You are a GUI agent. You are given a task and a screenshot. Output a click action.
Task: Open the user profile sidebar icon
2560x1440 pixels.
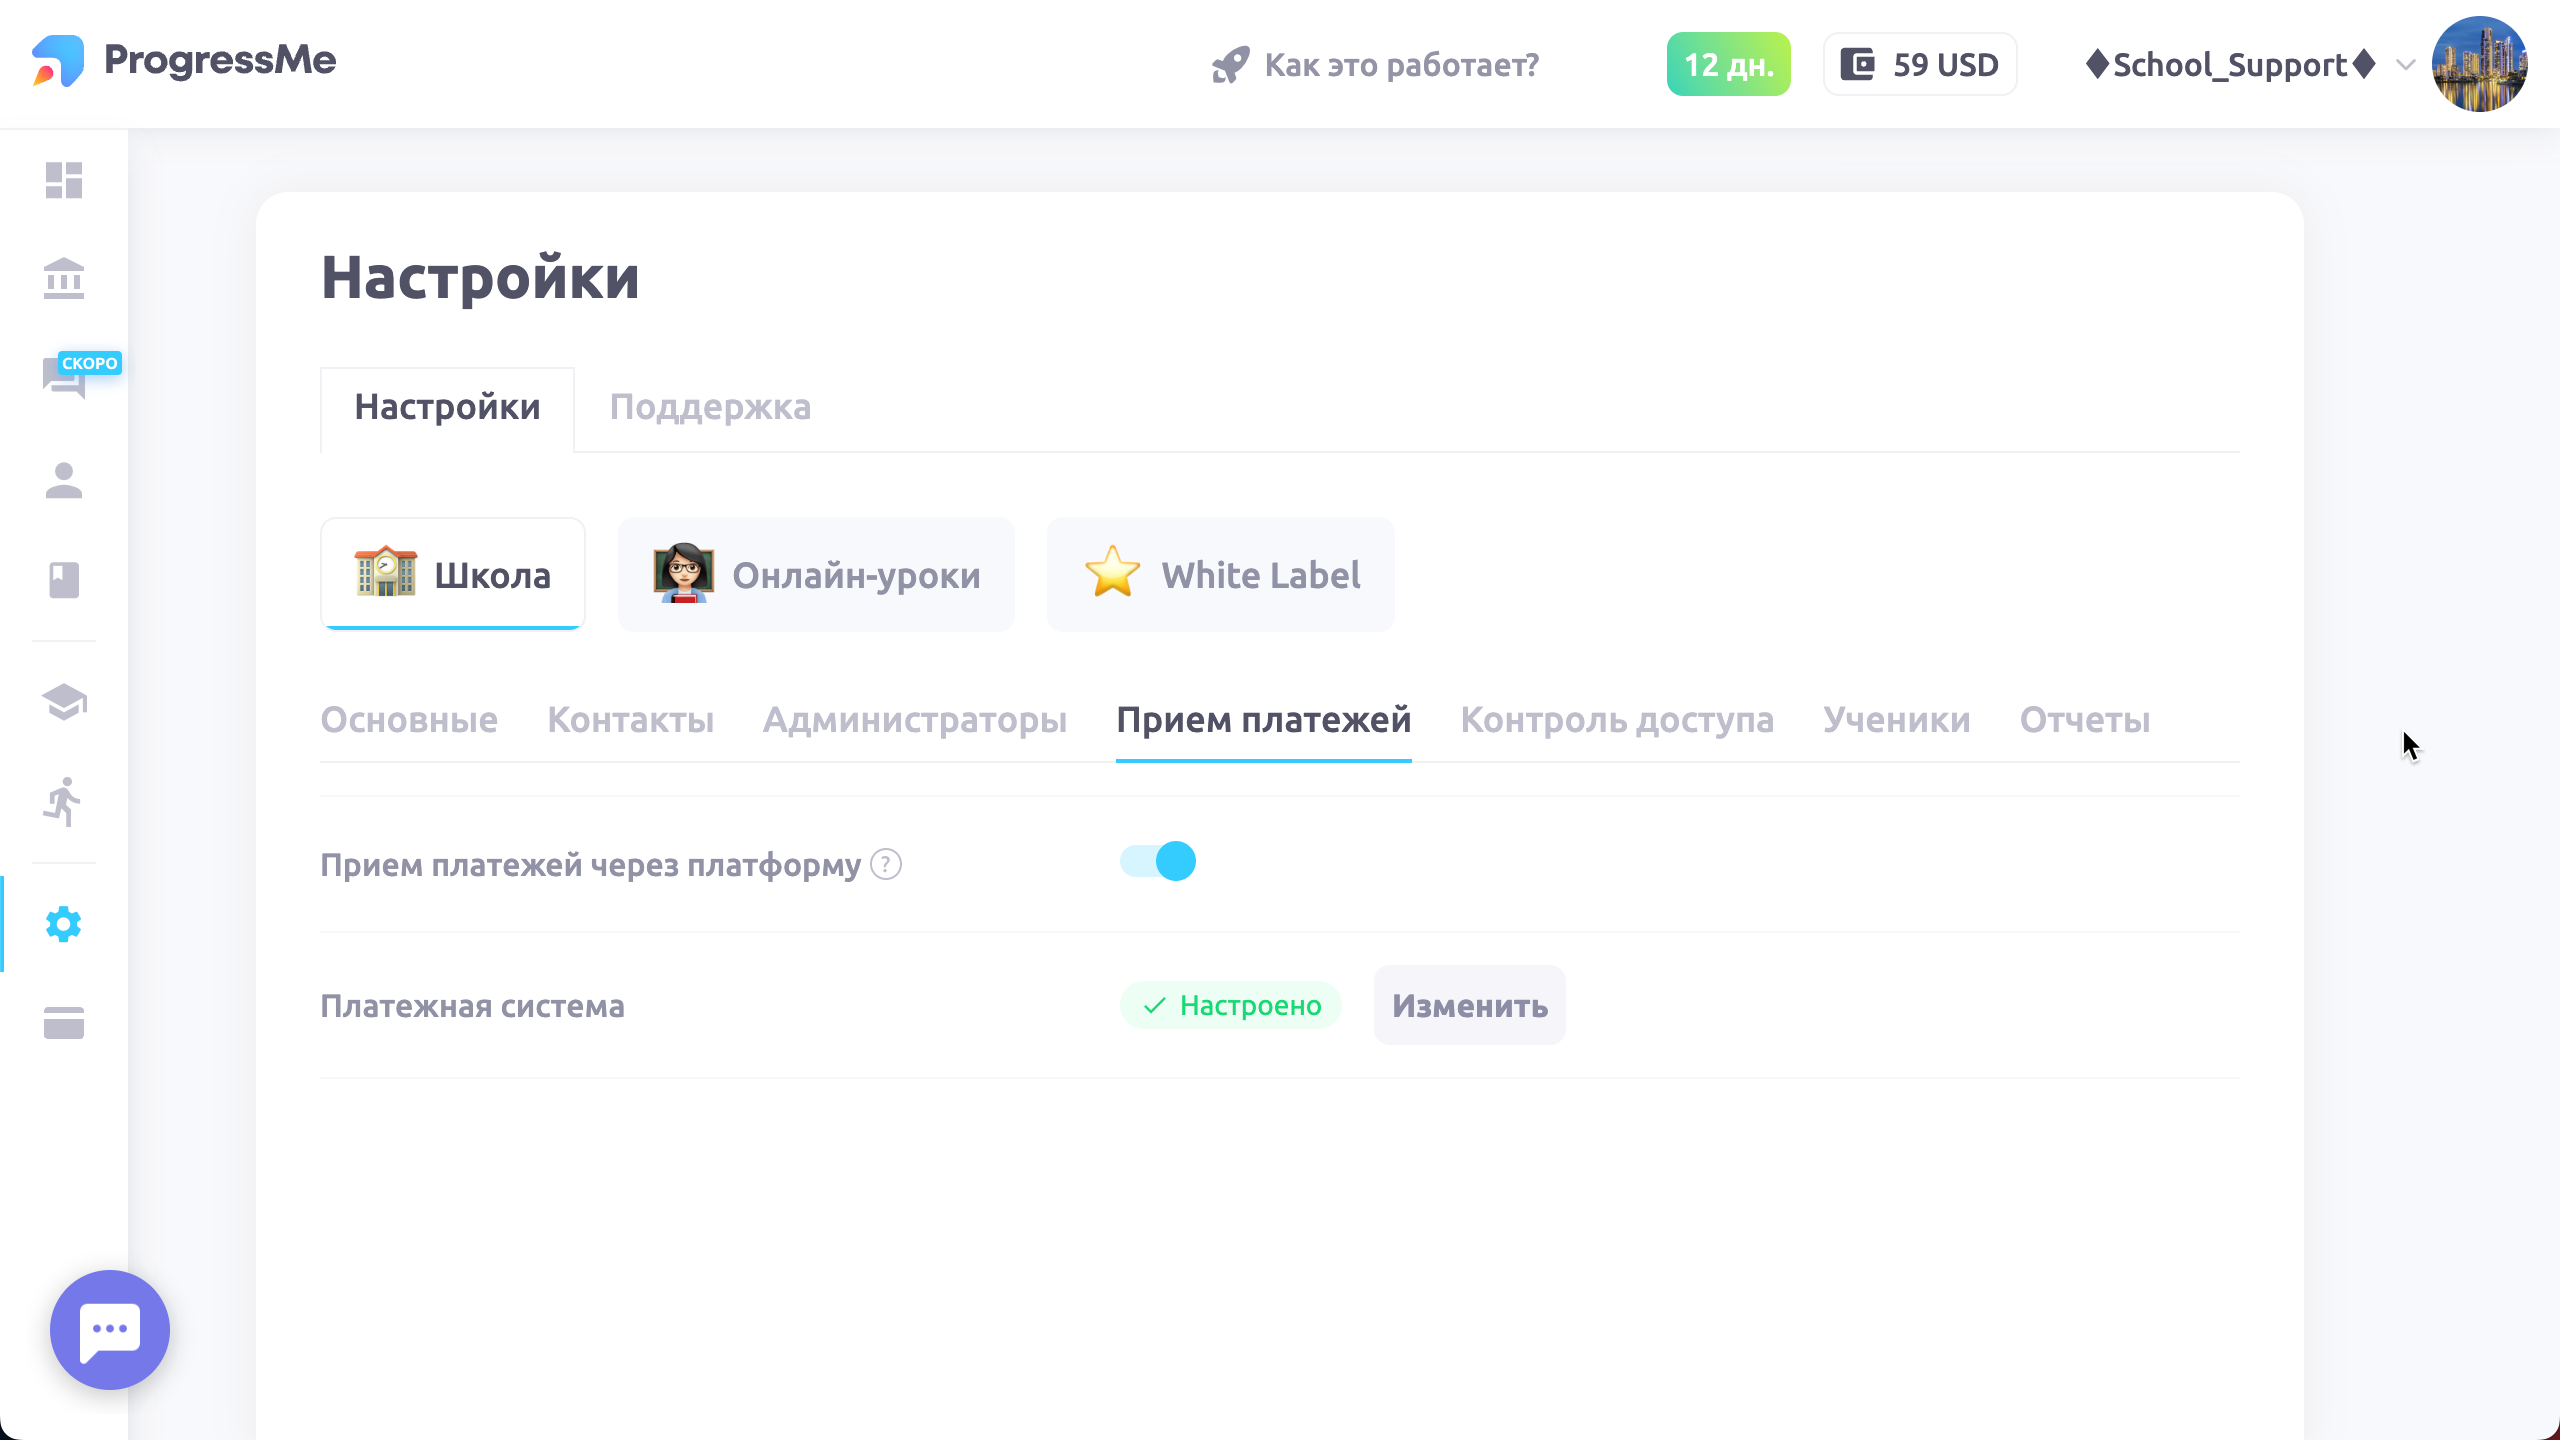[64, 481]
